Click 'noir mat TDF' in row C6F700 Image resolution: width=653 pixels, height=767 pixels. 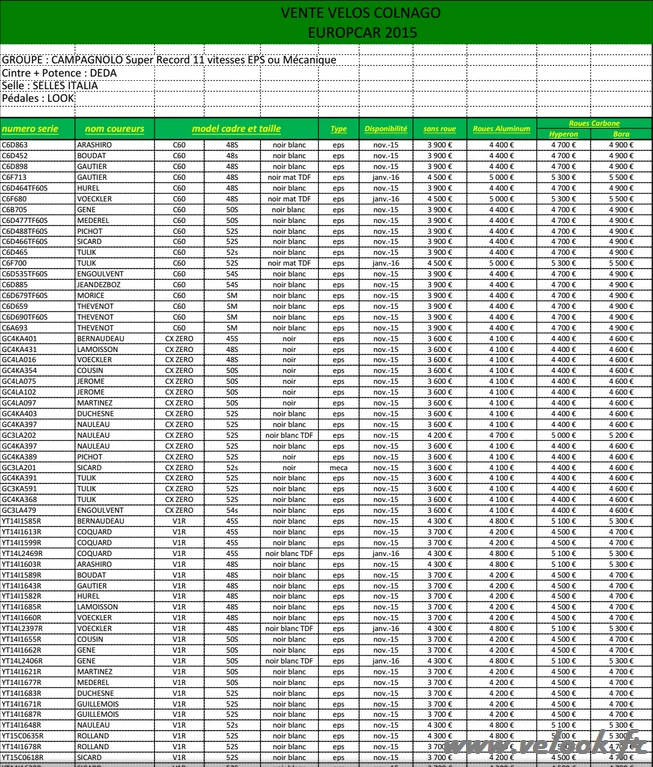(289, 263)
